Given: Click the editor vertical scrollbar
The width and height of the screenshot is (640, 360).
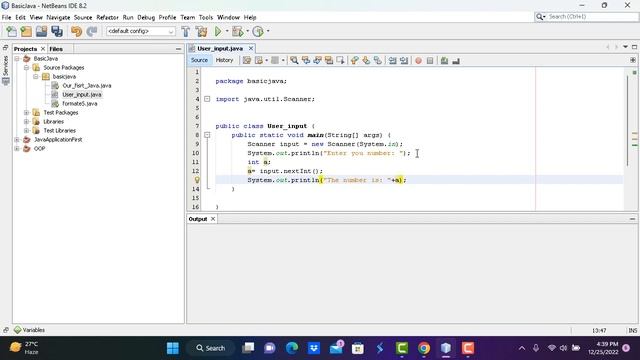Looking at the screenshot, I should click(x=628, y=120).
